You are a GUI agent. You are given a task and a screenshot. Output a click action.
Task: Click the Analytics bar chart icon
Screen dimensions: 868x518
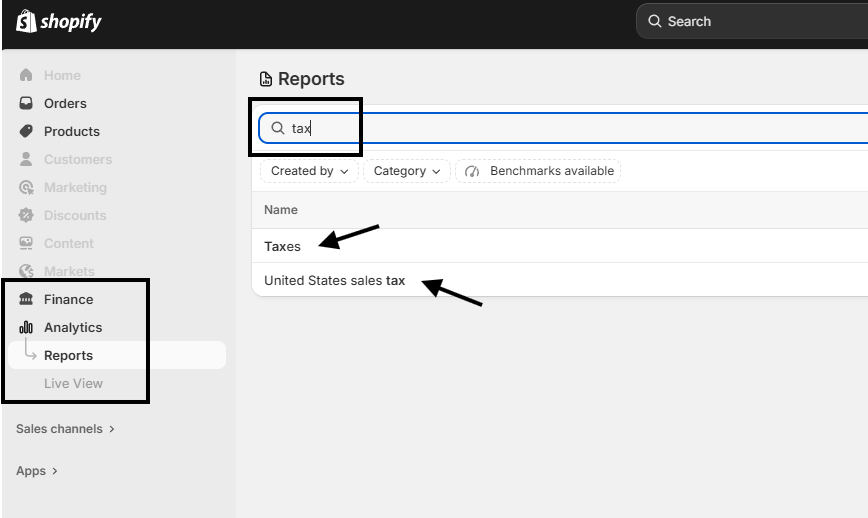26,327
